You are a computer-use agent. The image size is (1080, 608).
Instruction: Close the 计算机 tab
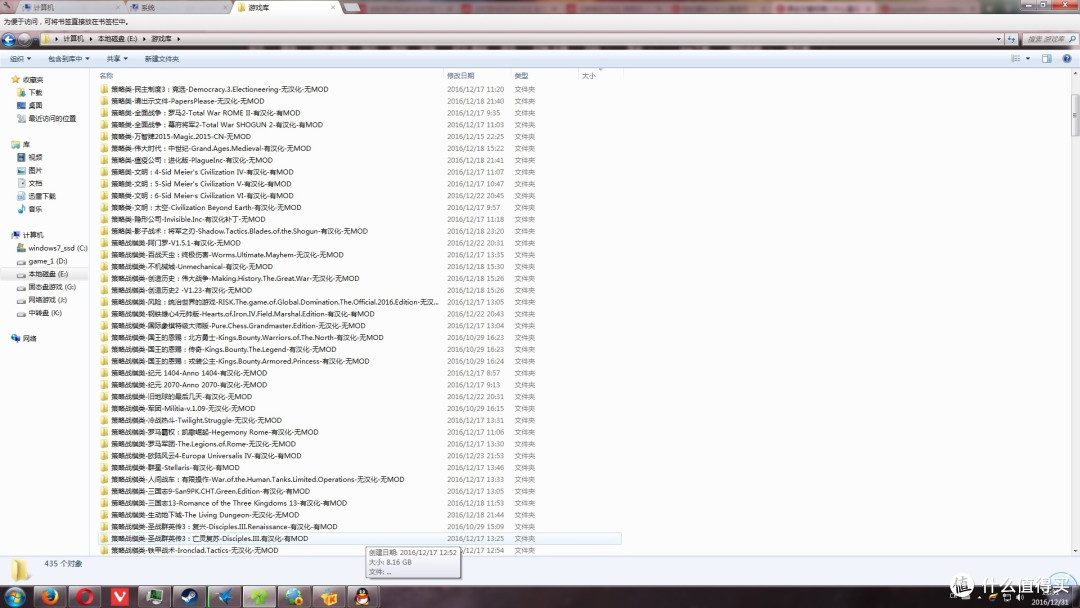117,8
